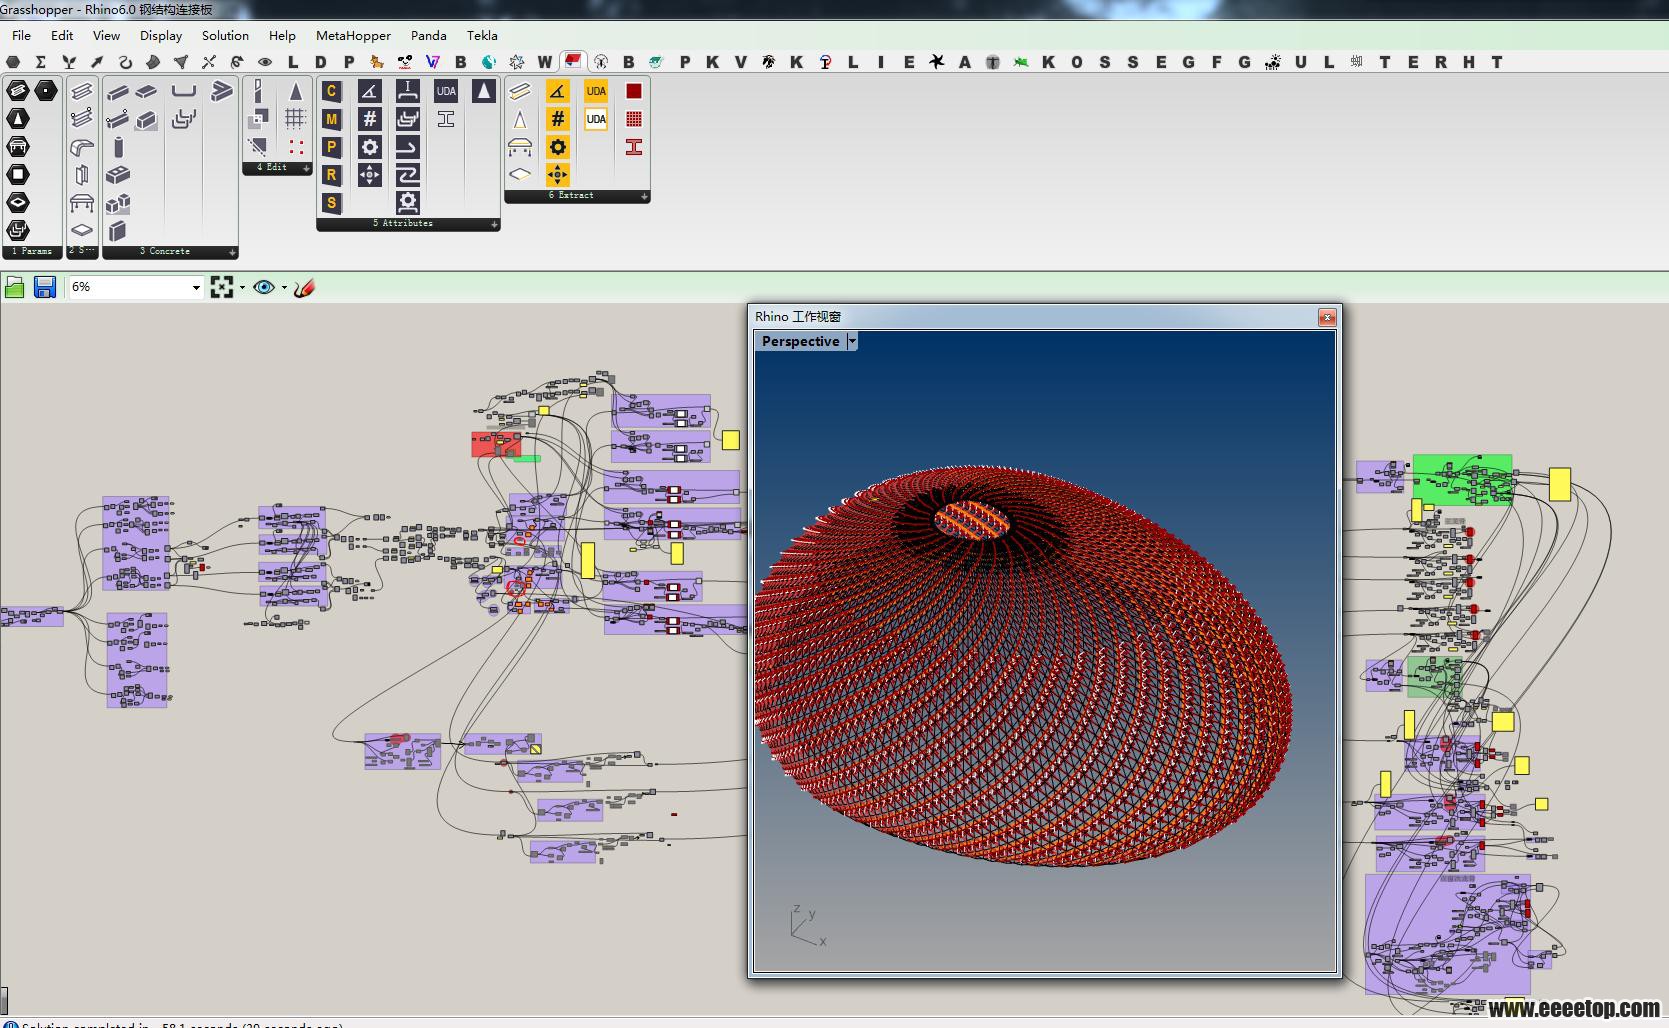Select the M attribute component icon
The height and width of the screenshot is (1028, 1669).
(332, 119)
